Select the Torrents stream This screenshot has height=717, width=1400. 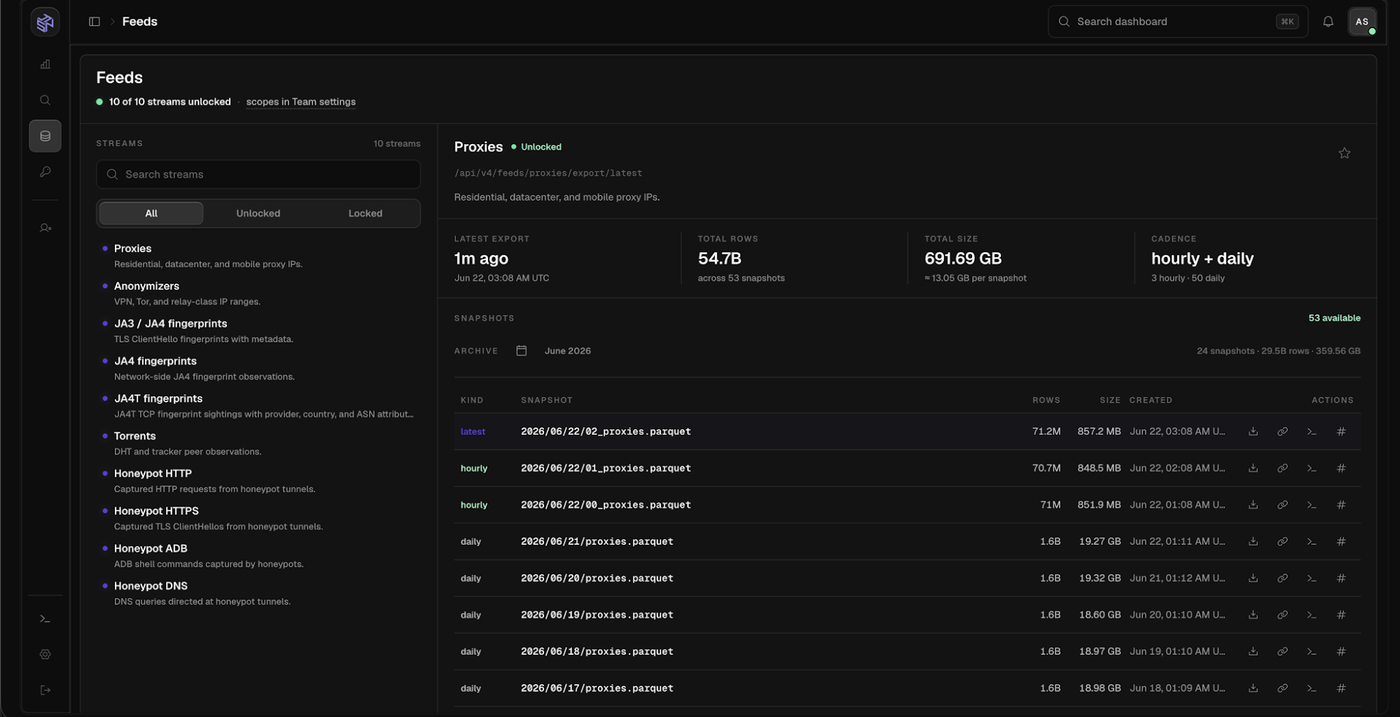point(258,443)
